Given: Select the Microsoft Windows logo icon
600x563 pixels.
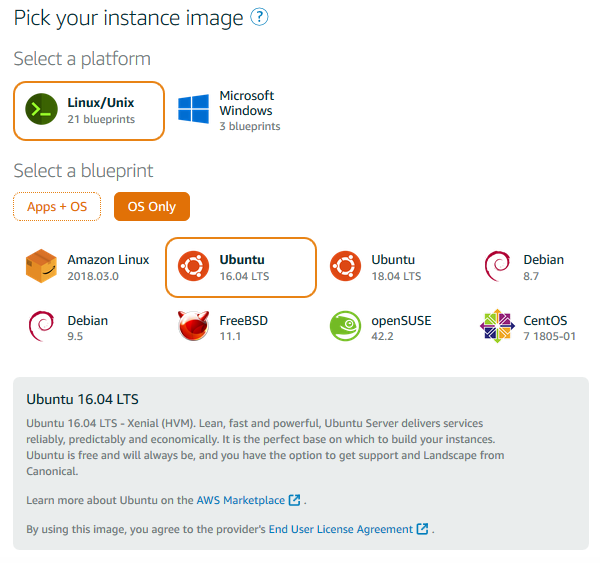Looking at the screenshot, I should click(194, 109).
